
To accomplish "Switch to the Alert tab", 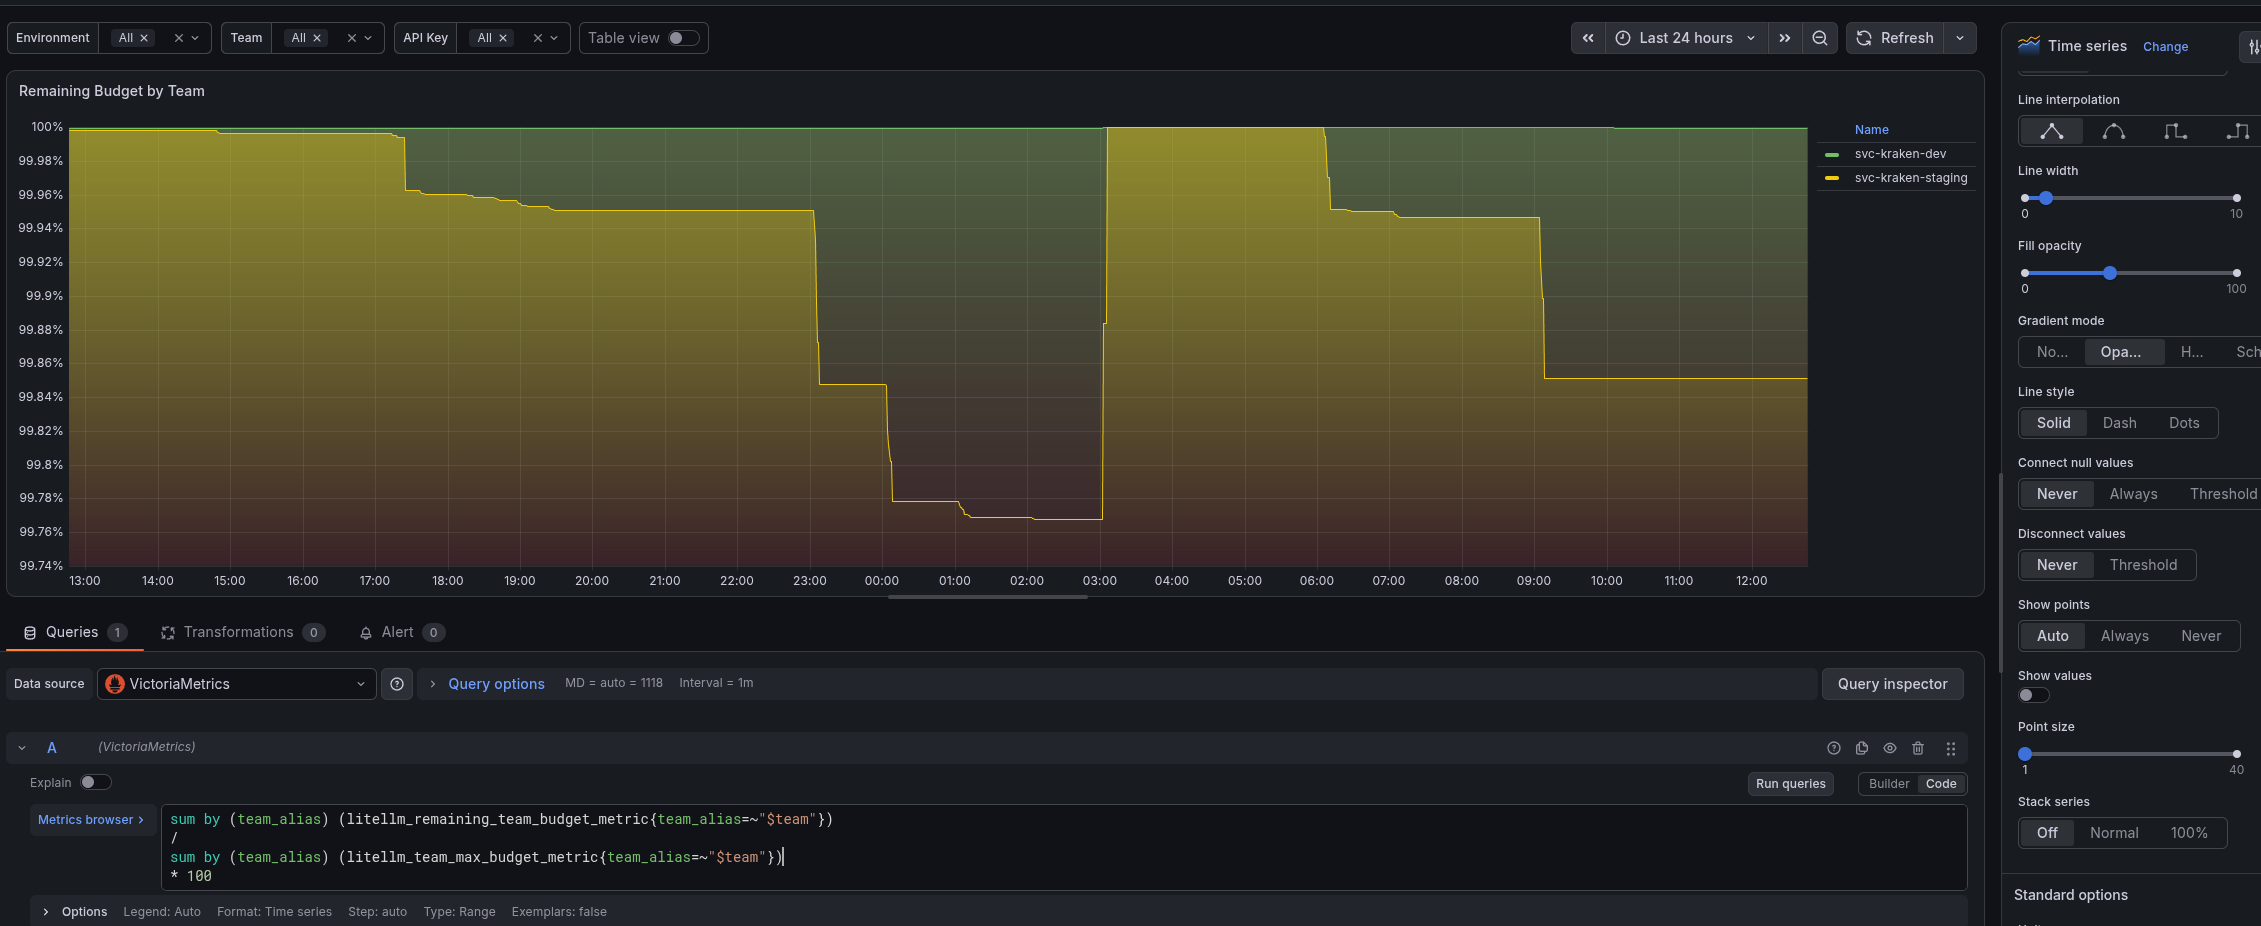I will (x=401, y=632).
